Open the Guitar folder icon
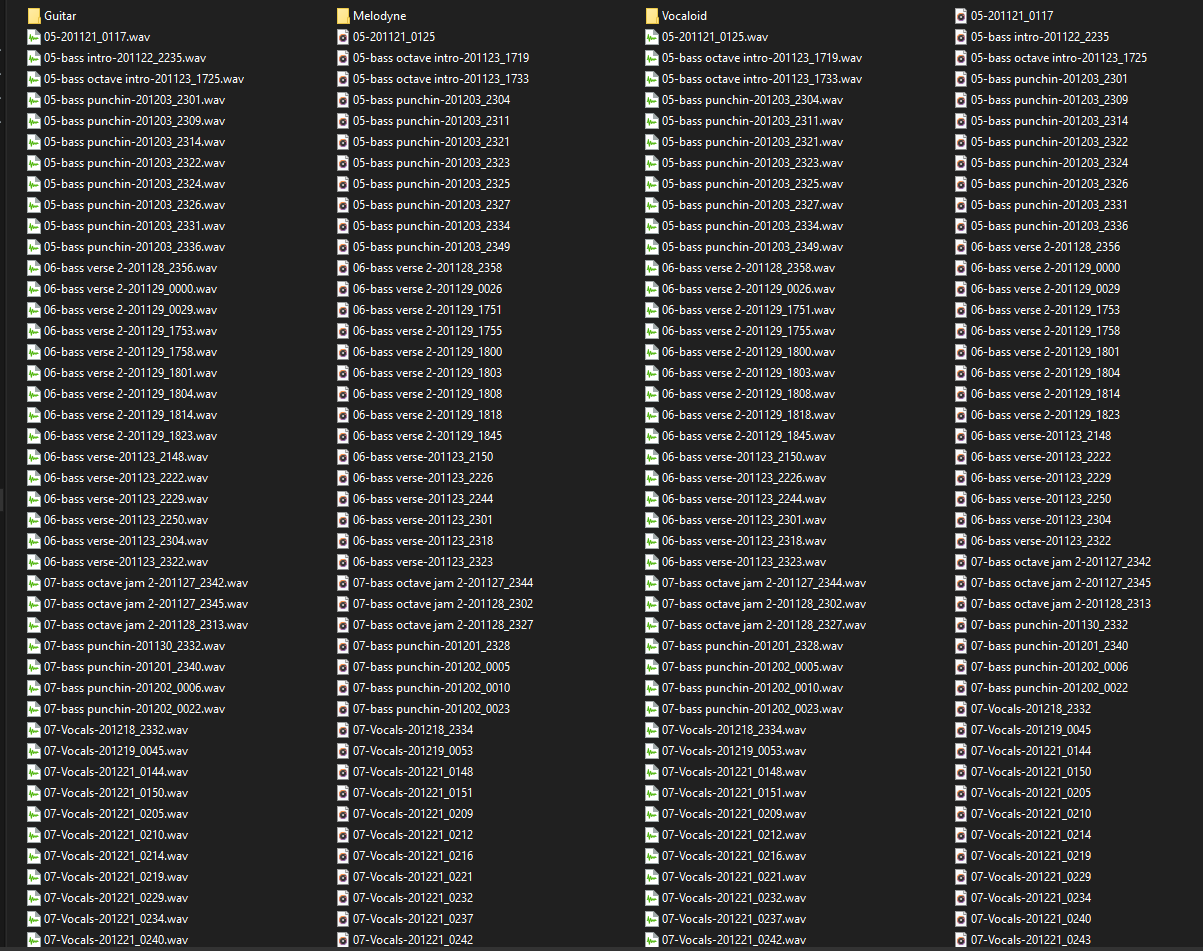Image resolution: width=1203 pixels, height=951 pixels. 34,16
